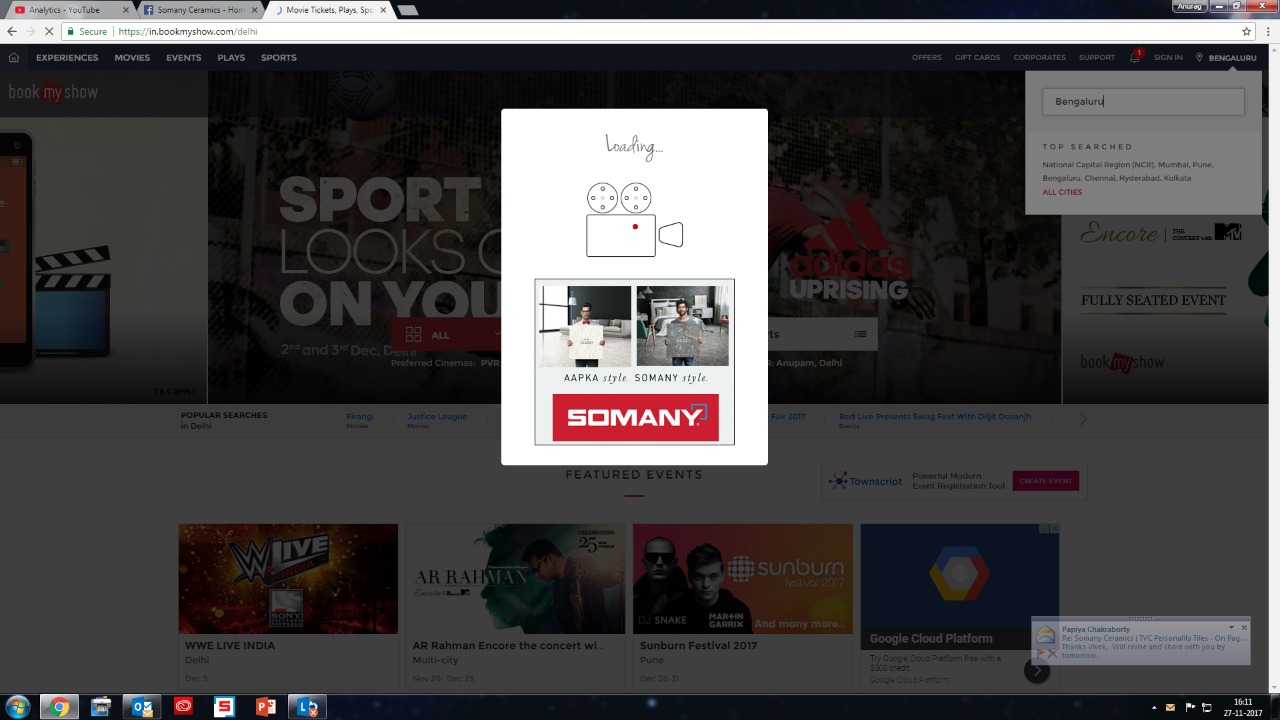Open the WWE Live India event thumbnail
This screenshot has height=720, width=1280.
tap(288, 579)
